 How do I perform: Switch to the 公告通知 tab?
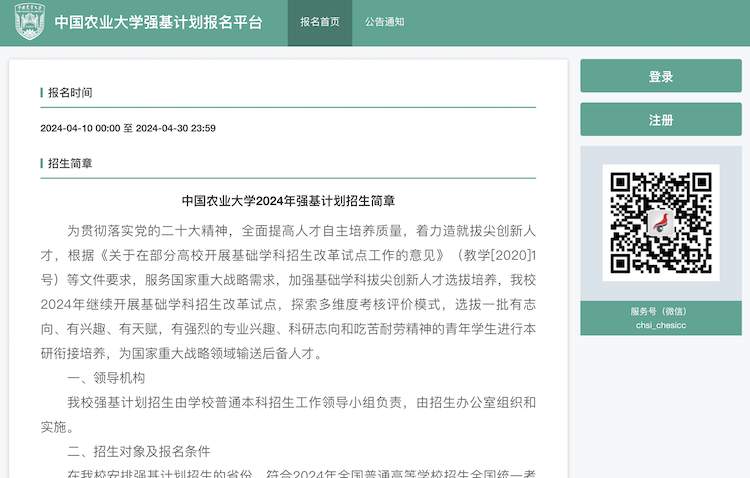pyautogui.click(x=385, y=22)
